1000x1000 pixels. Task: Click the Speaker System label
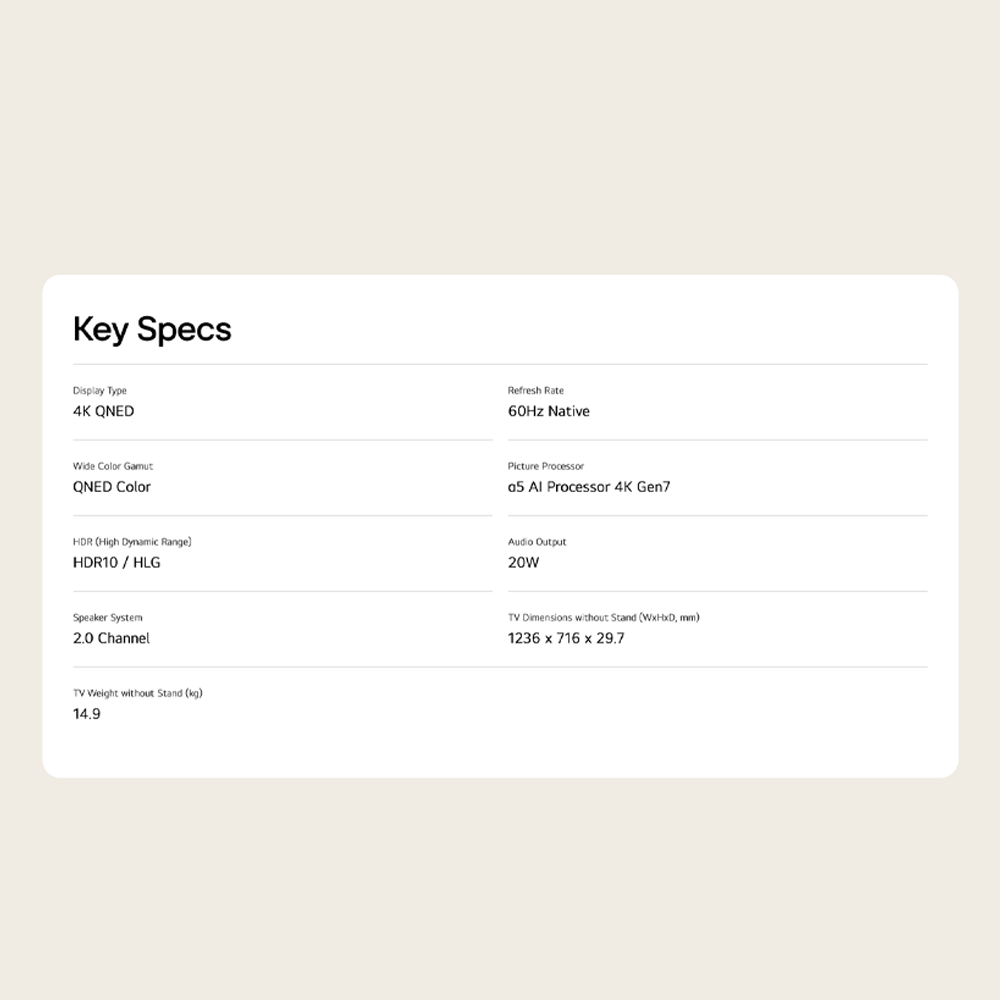click(108, 618)
